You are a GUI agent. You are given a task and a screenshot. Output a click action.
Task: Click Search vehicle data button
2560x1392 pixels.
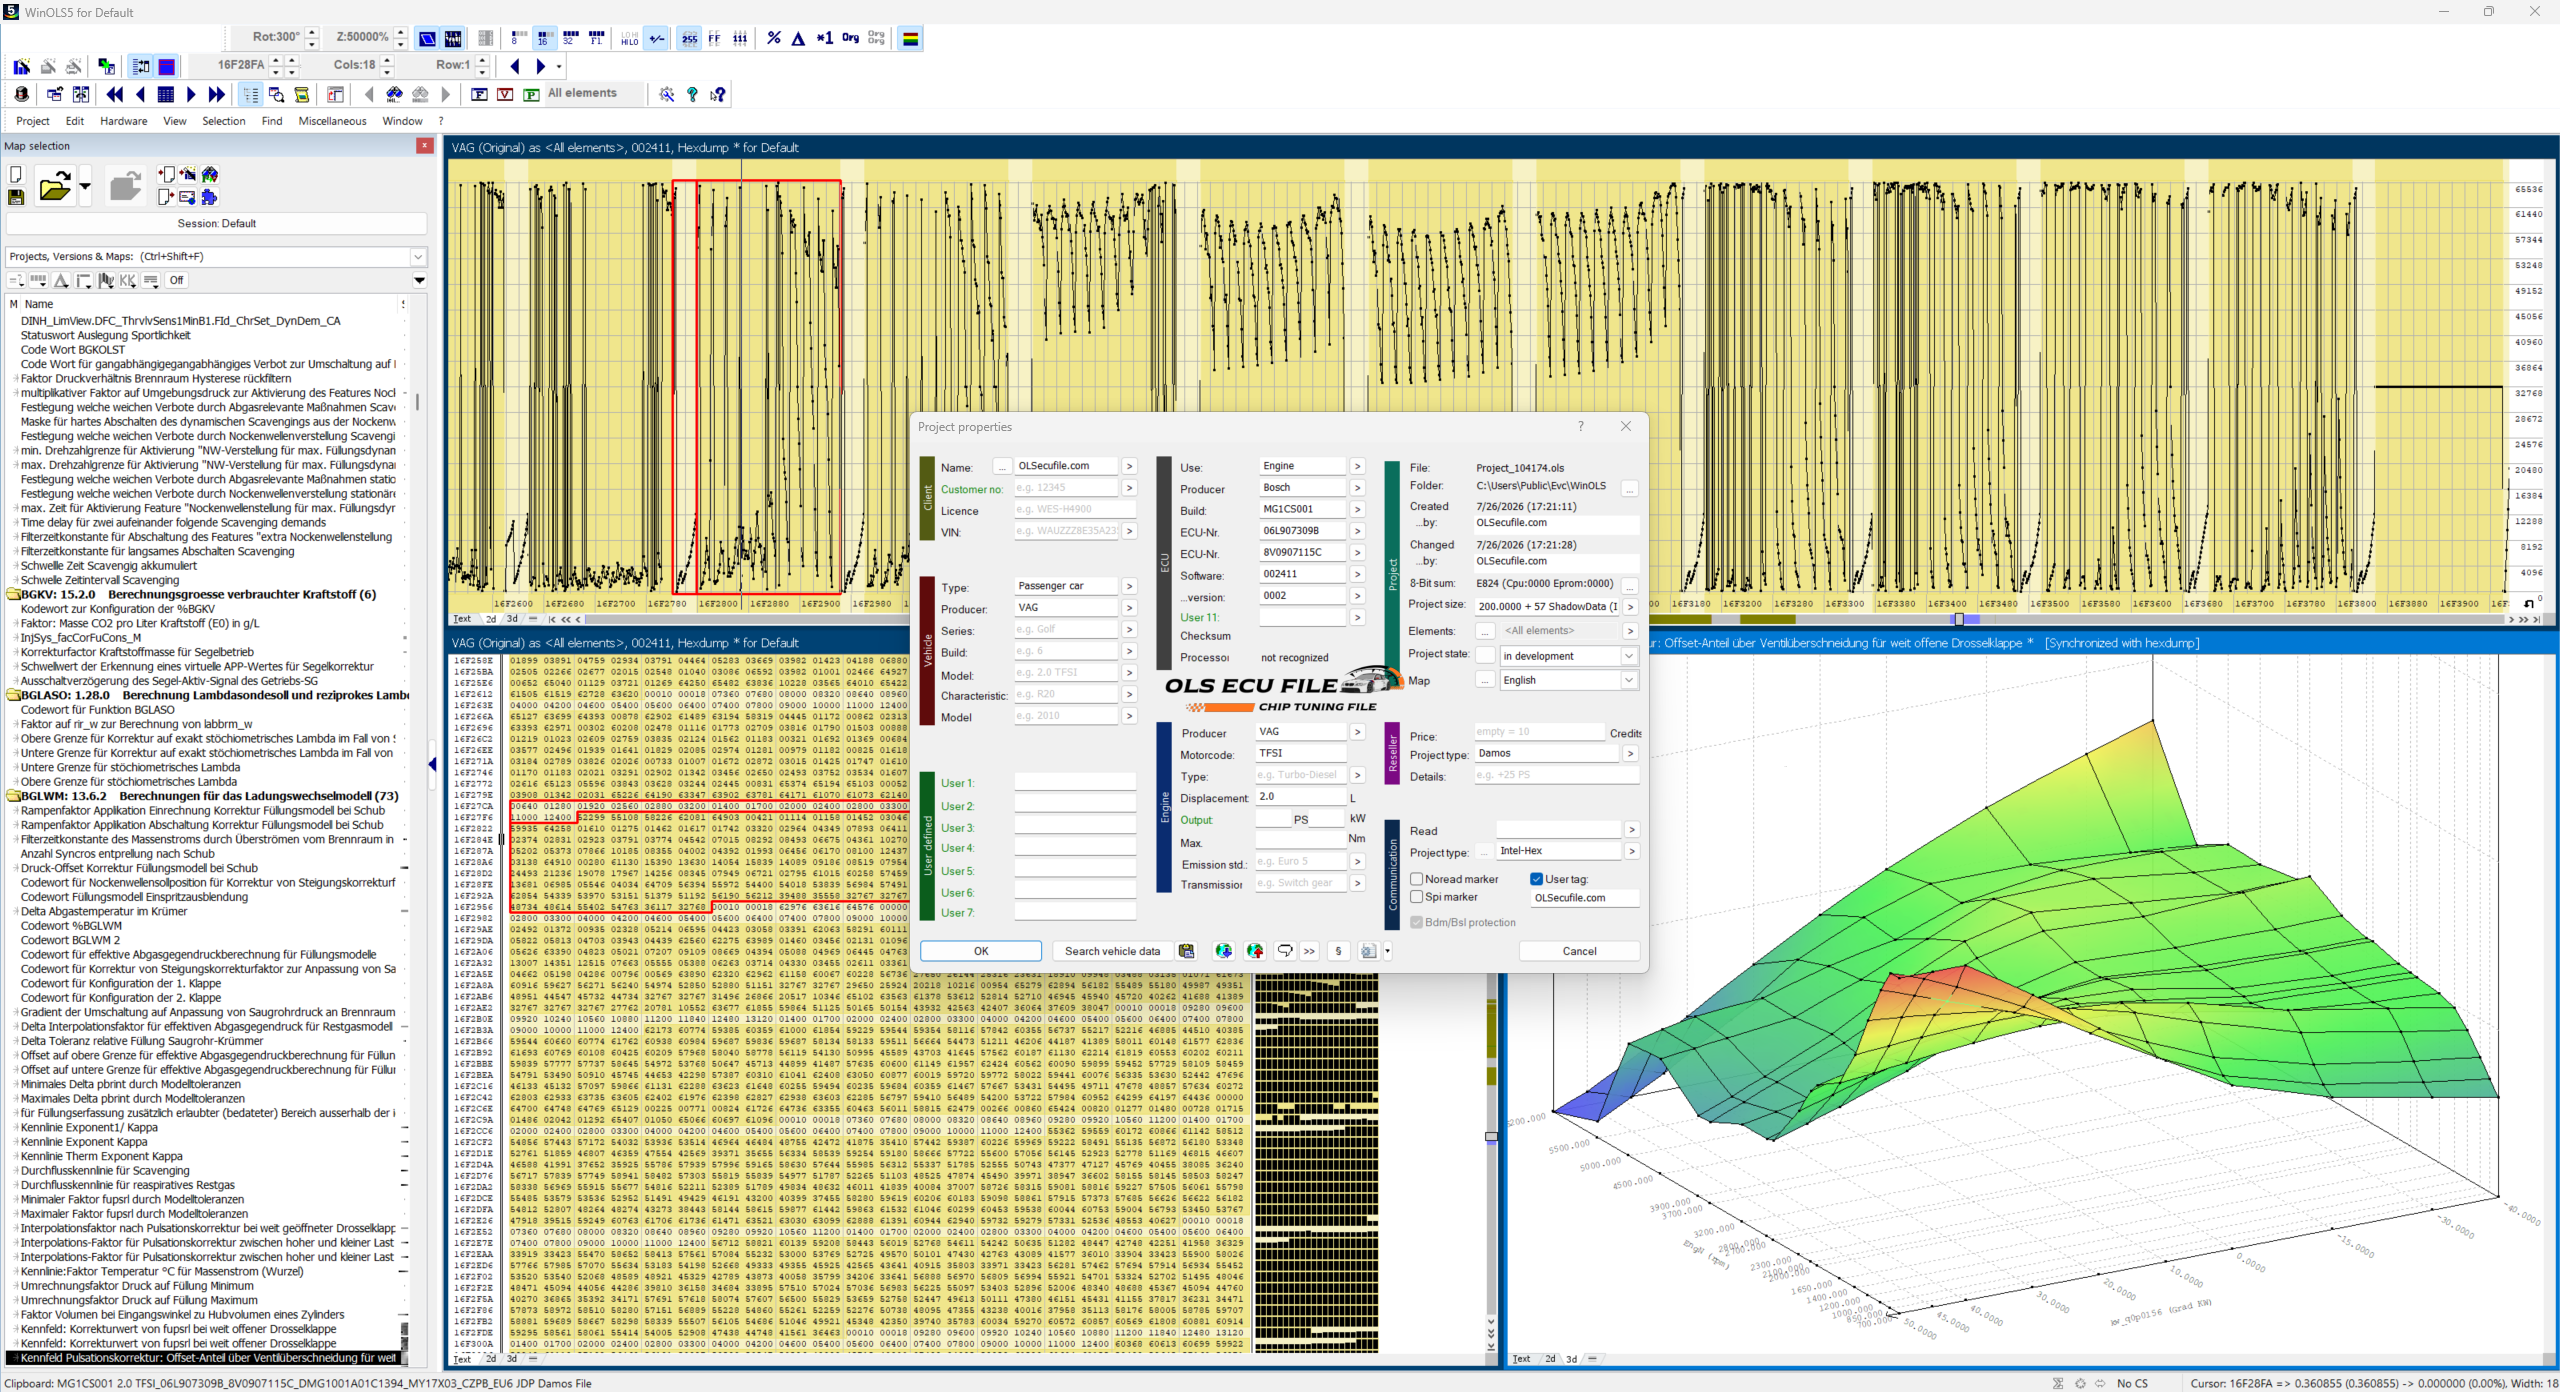pos(1112,951)
